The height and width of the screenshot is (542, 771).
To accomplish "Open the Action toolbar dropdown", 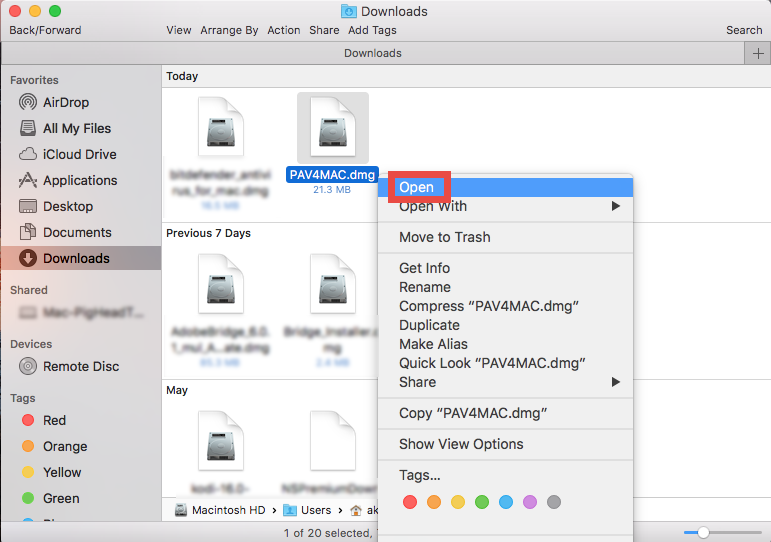I will [284, 30].
